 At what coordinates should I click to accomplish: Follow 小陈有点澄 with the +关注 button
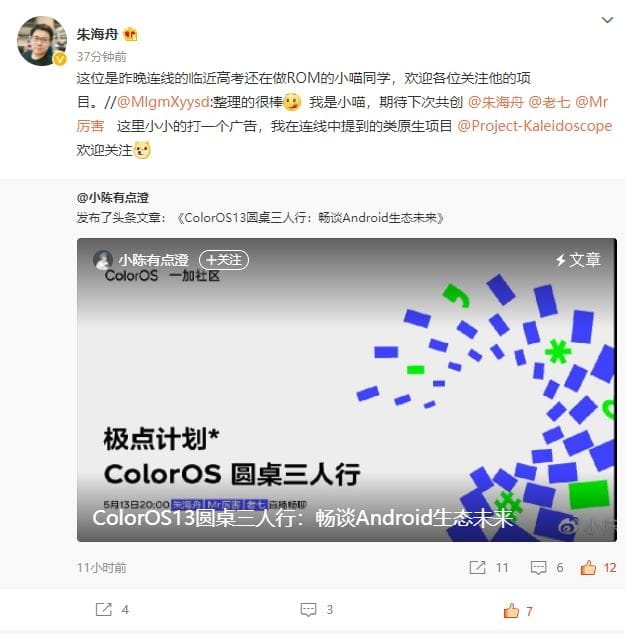[224, 260]
